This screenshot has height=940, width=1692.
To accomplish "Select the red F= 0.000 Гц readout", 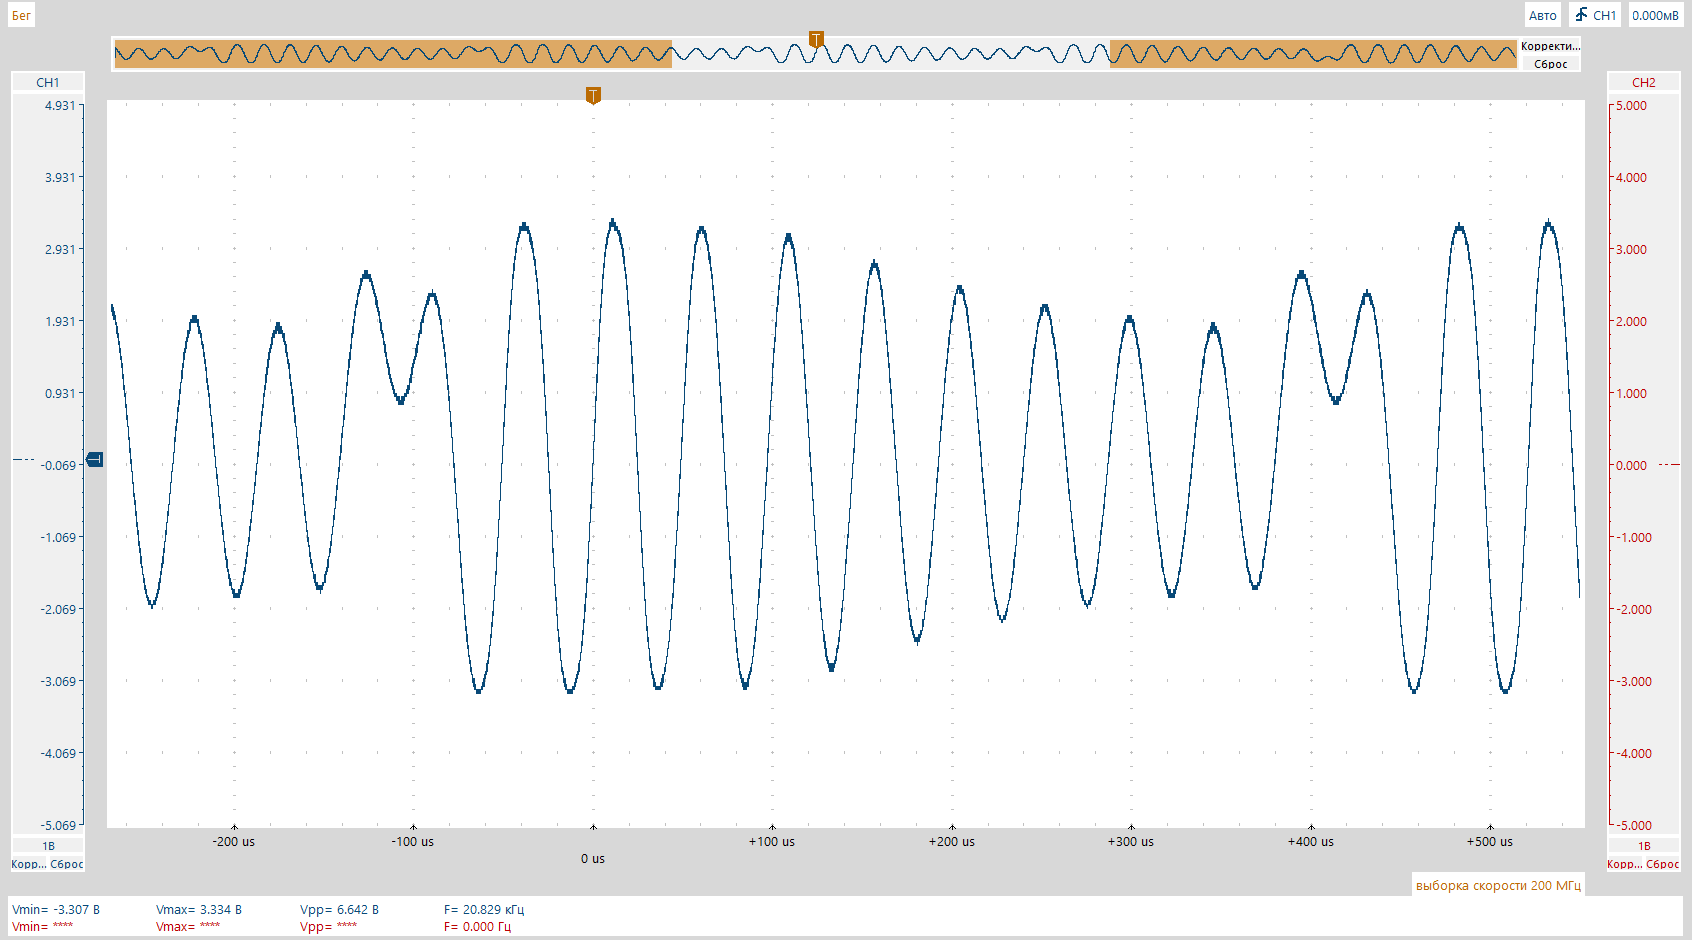I will [x=477, y=926].
